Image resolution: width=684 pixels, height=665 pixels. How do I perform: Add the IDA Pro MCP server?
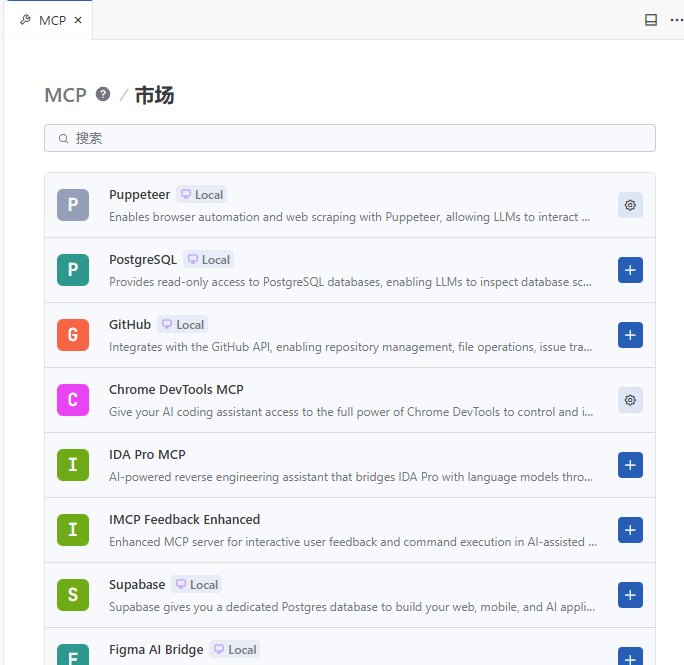(x=630, y=465)
